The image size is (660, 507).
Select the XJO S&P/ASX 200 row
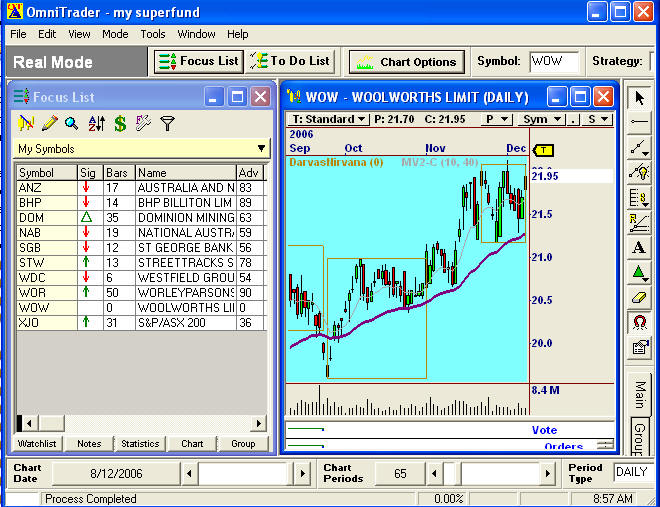pyautogui.click(x=141, y=323)
